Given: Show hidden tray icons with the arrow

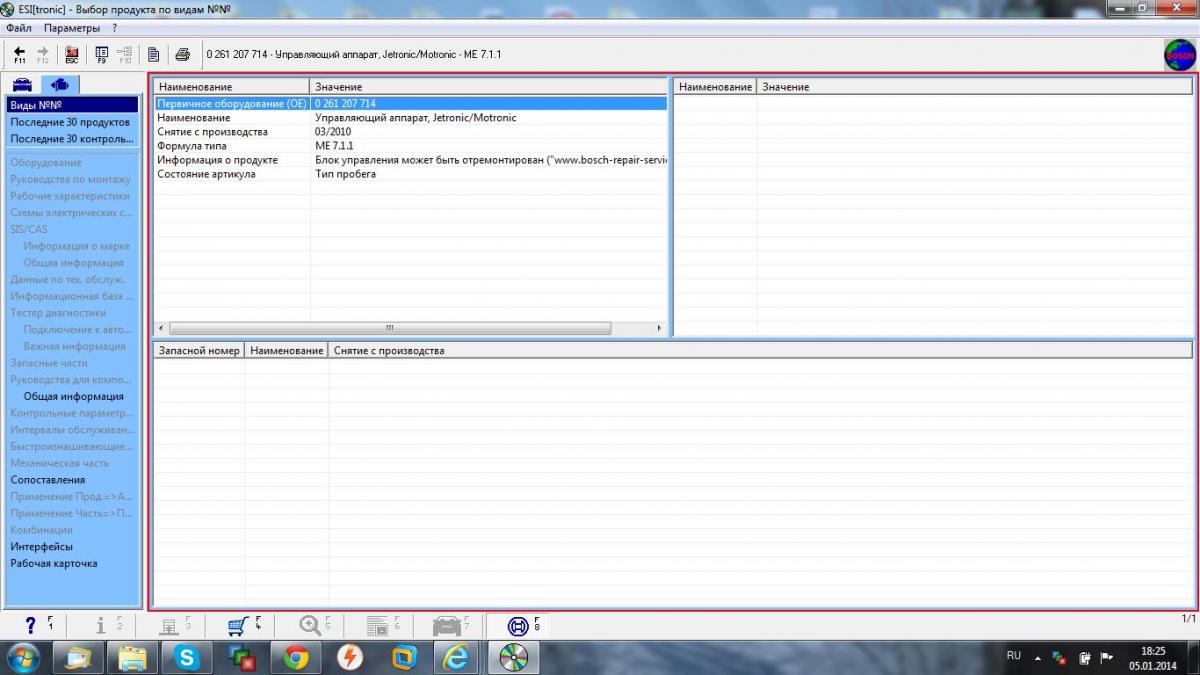Looking at the screenshot, I should point(1038,657).
